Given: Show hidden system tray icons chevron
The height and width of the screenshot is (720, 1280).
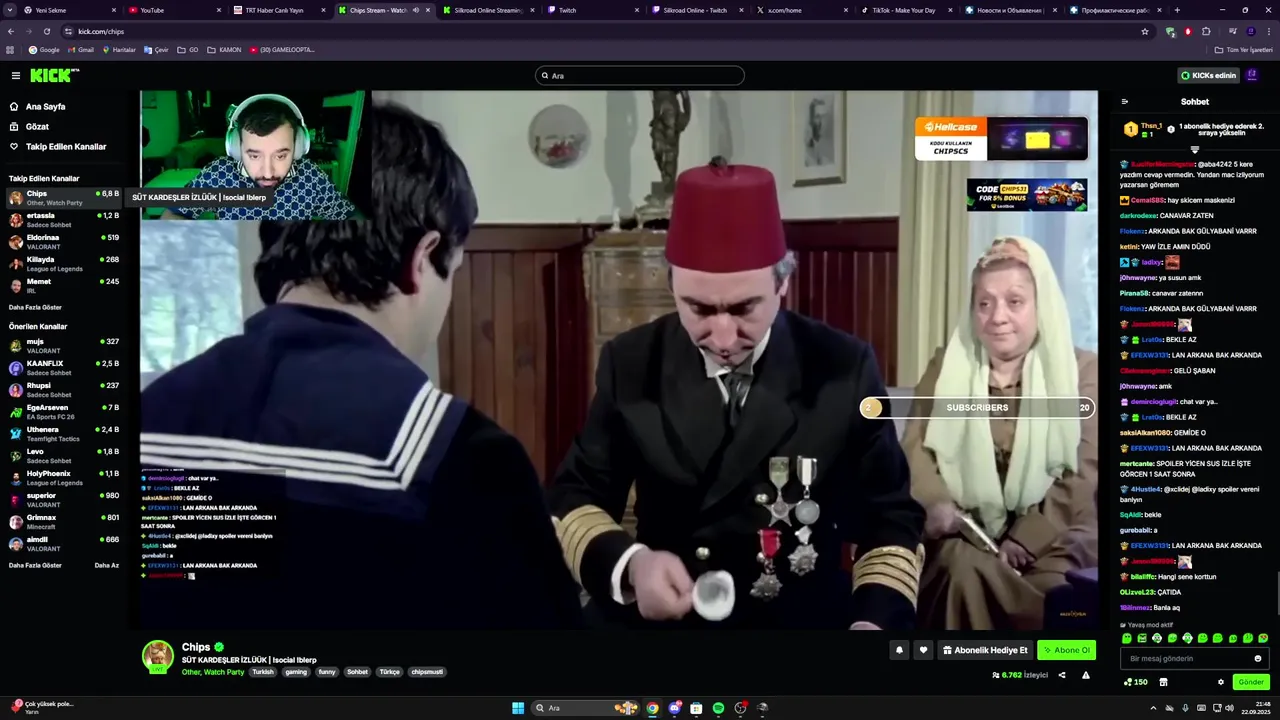Looking at the screenshot, I should tap(1153, 708).
